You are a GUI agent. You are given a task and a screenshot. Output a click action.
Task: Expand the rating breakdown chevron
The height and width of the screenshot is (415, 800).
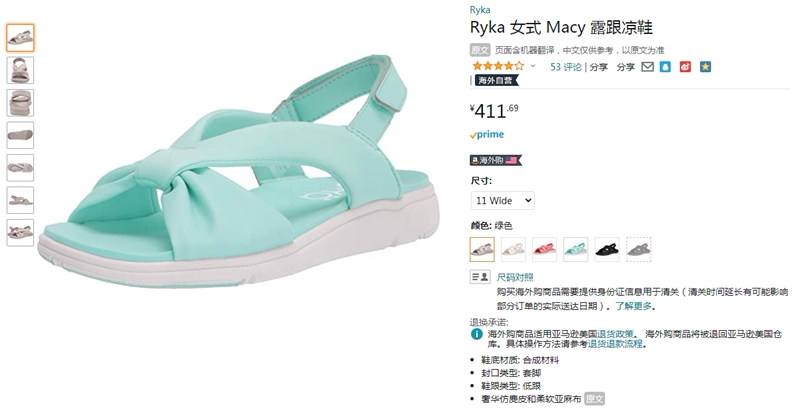(x=533, y=67)
